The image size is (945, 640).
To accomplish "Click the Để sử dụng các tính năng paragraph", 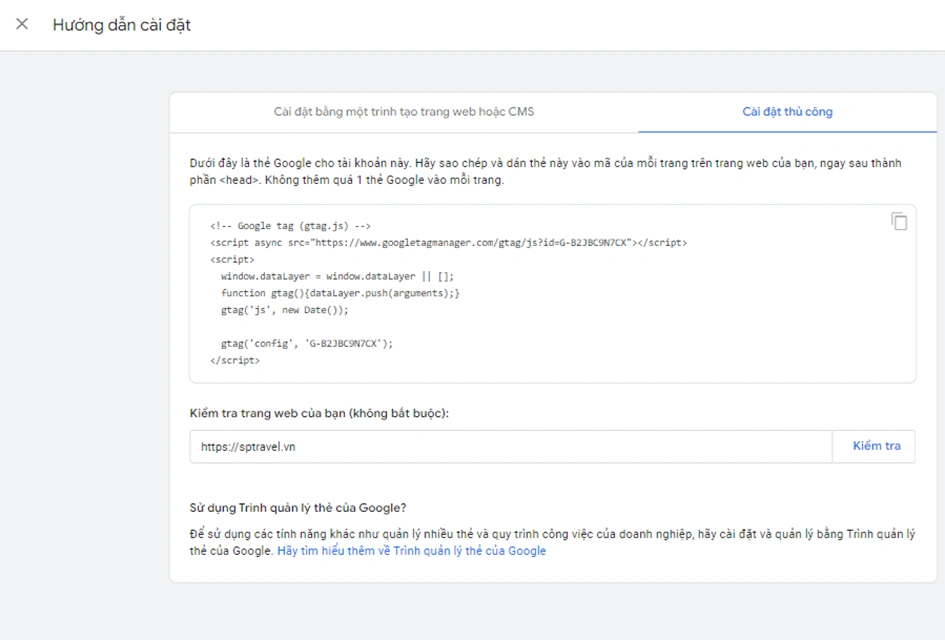I will pyautogui.click(x=552, y=542).
